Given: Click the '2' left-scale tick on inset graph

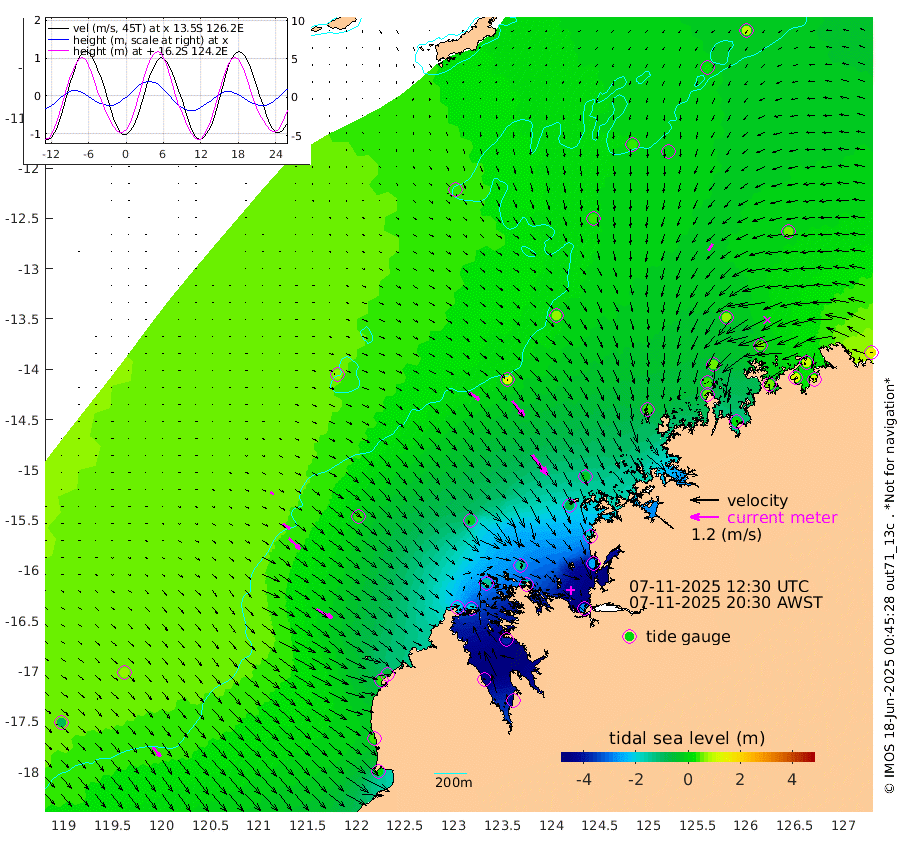Looking at the screenshot, I should coord(37,20).
